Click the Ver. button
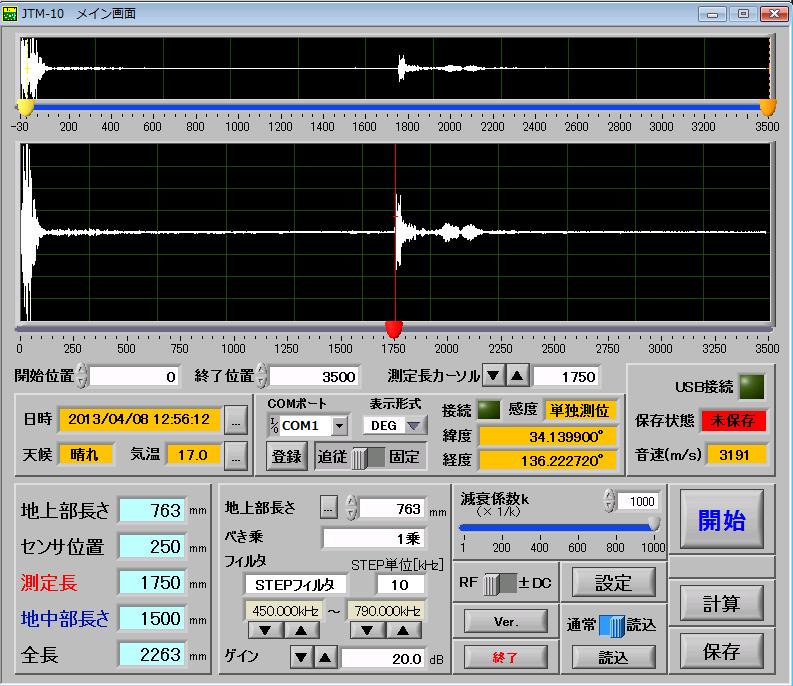This screenshot has height=686, width=793. point(505,621)
